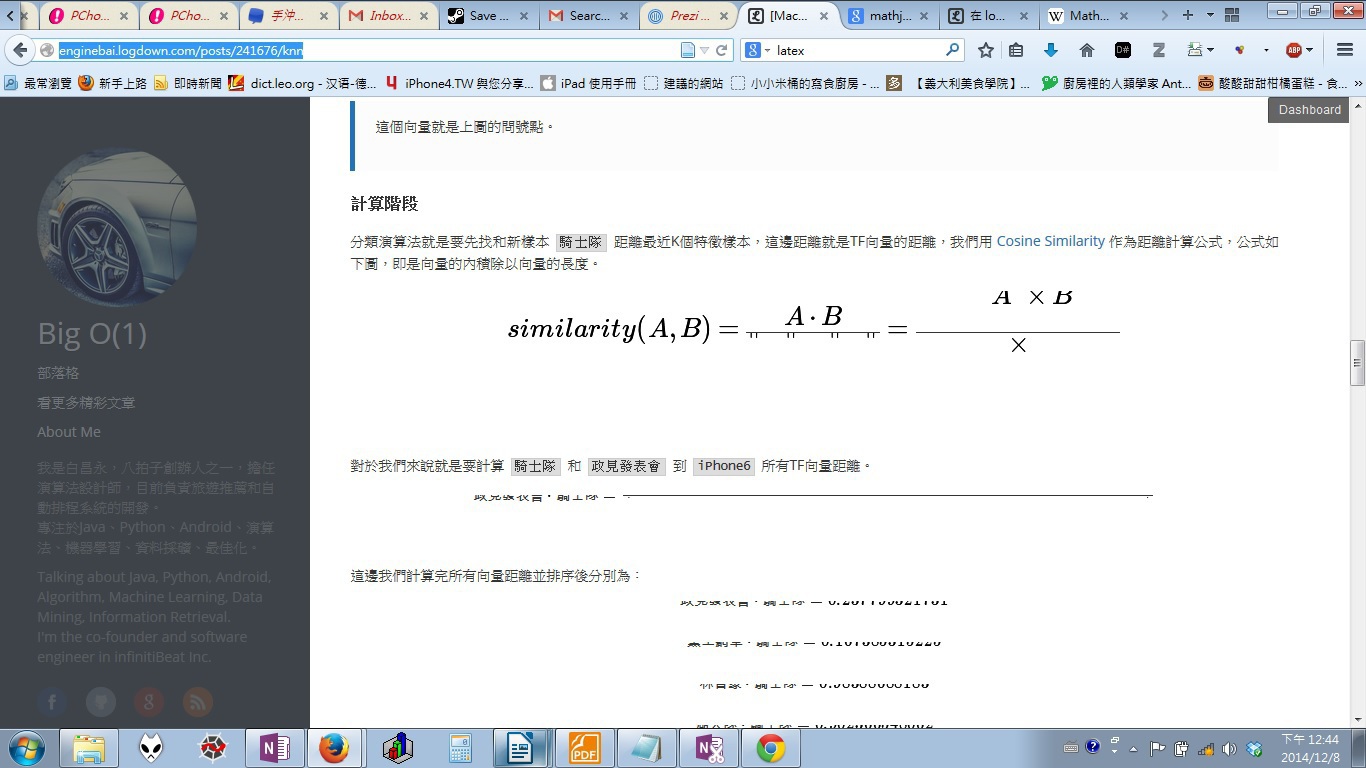Switch to the Math Wikipedia tab
This screenshot has width=1366, height=768.
[x=1087, y=15]
